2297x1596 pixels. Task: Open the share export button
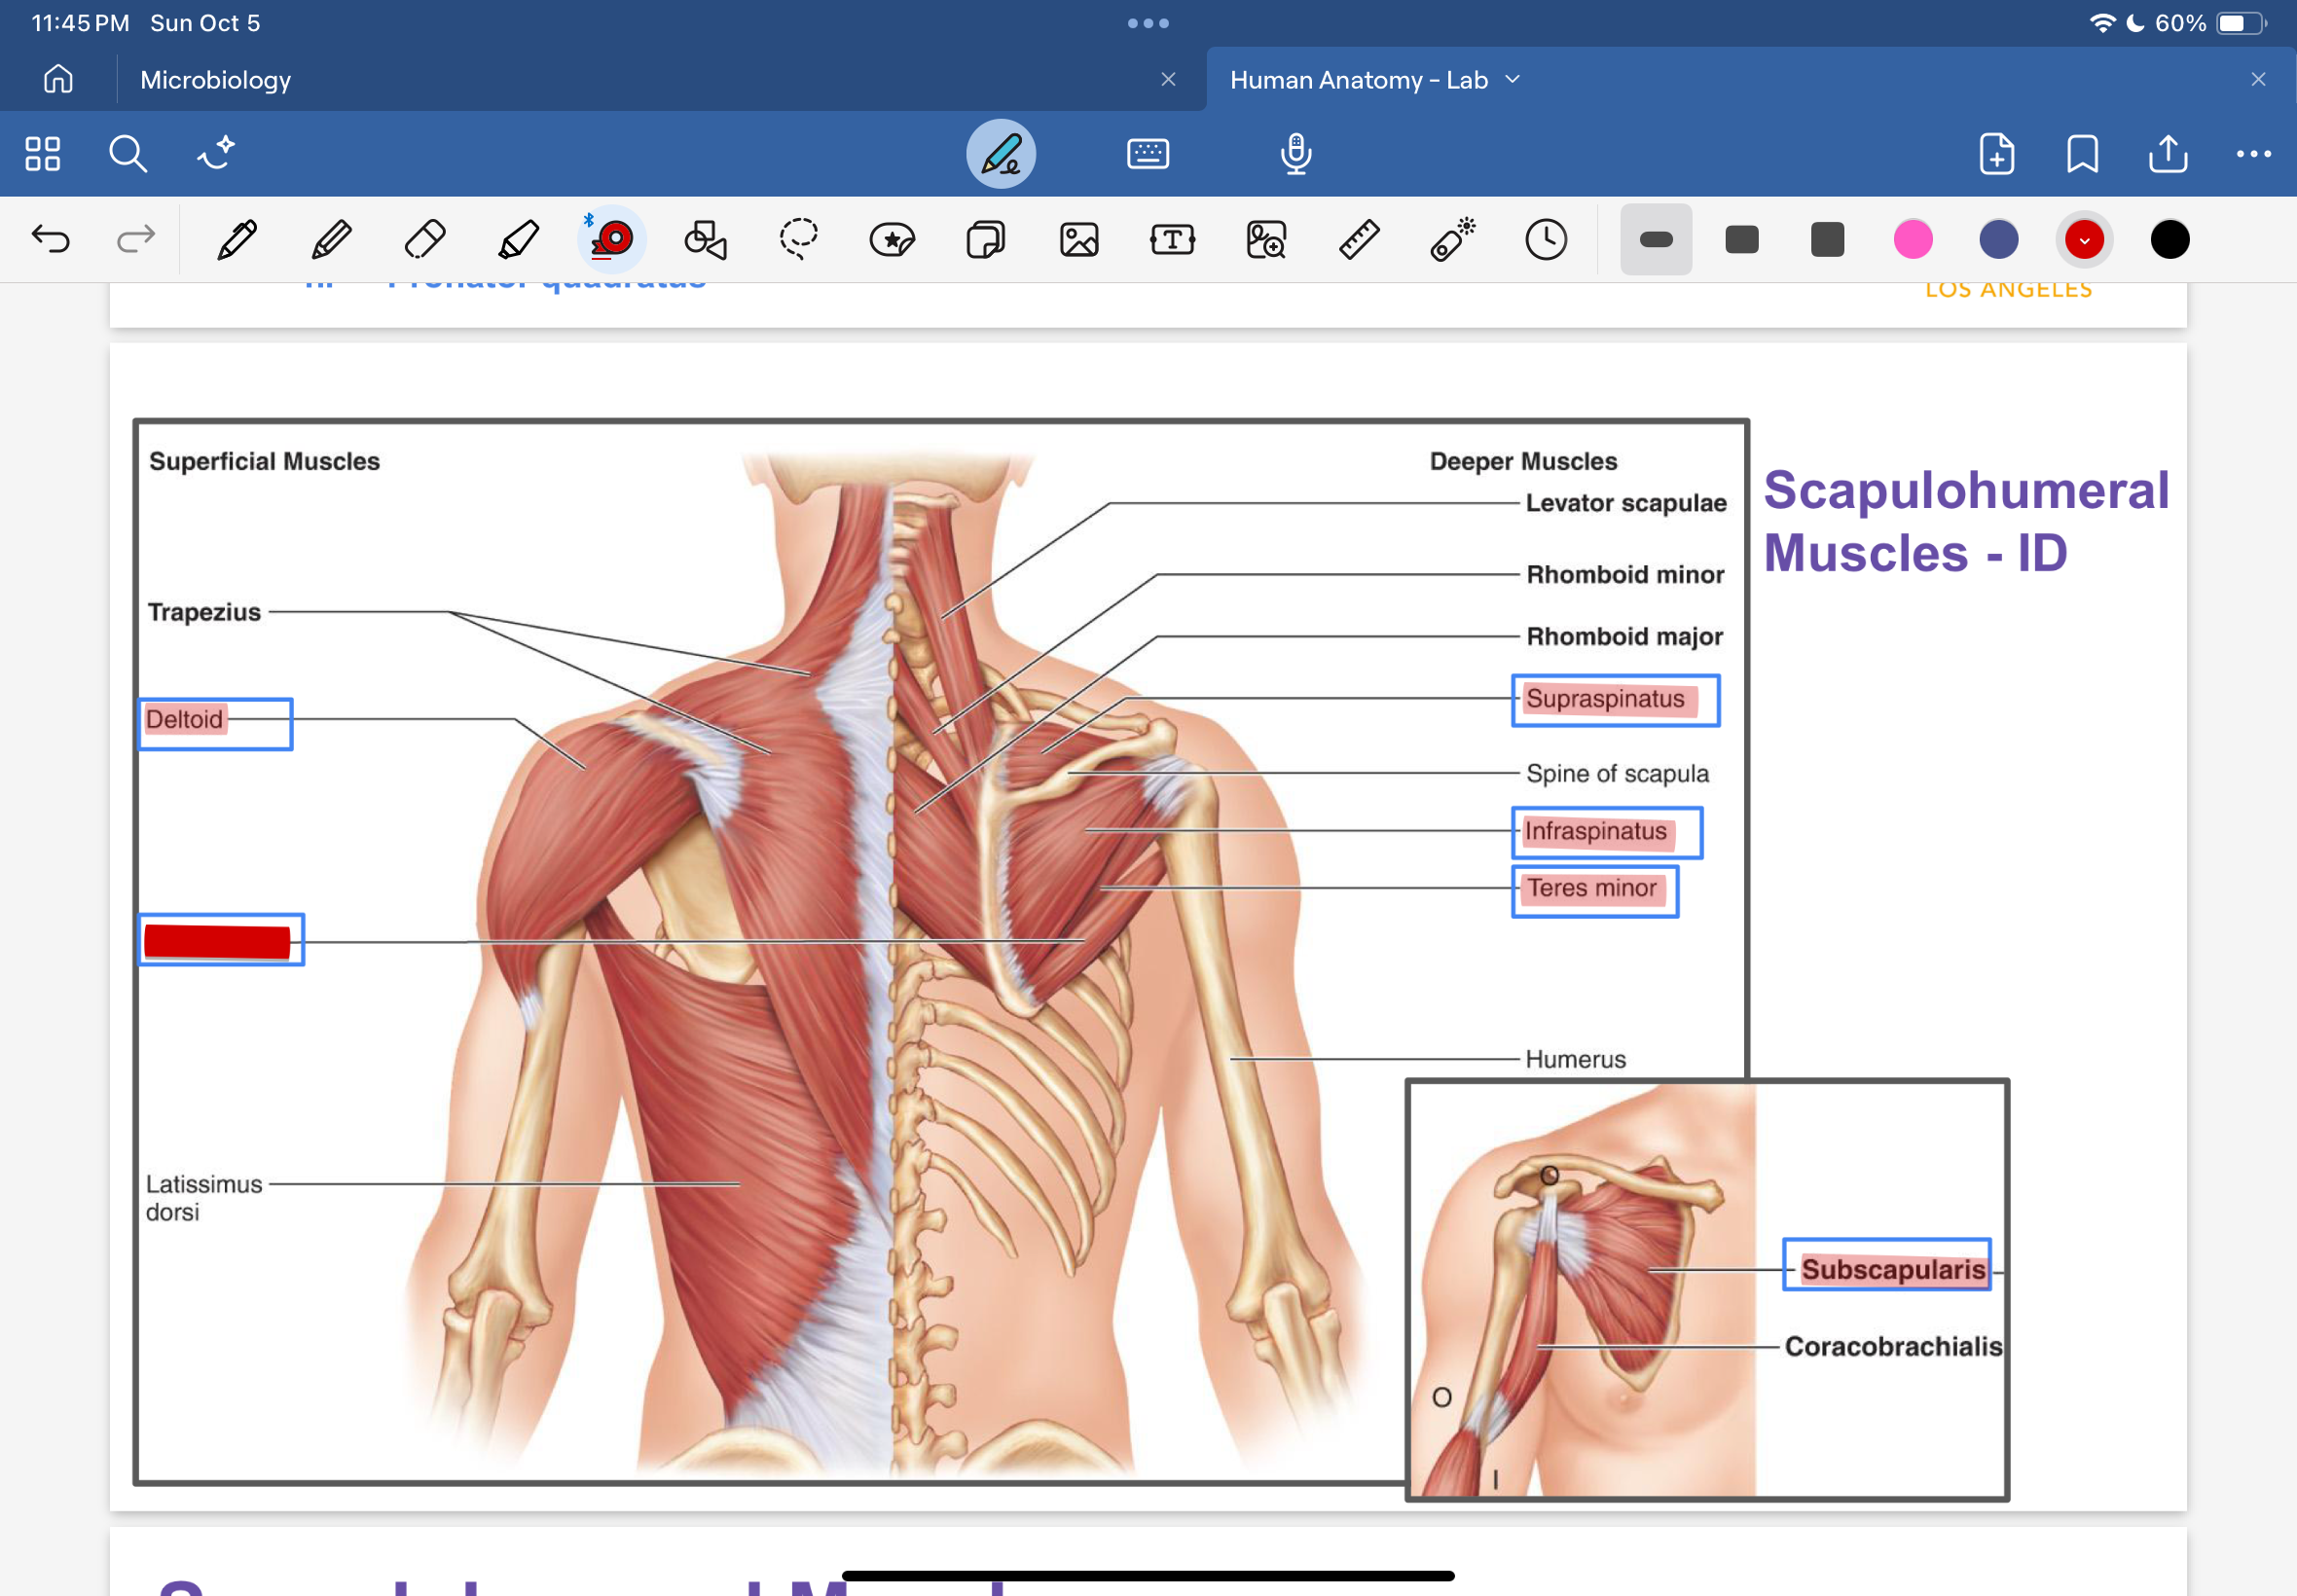(2167, 154)
